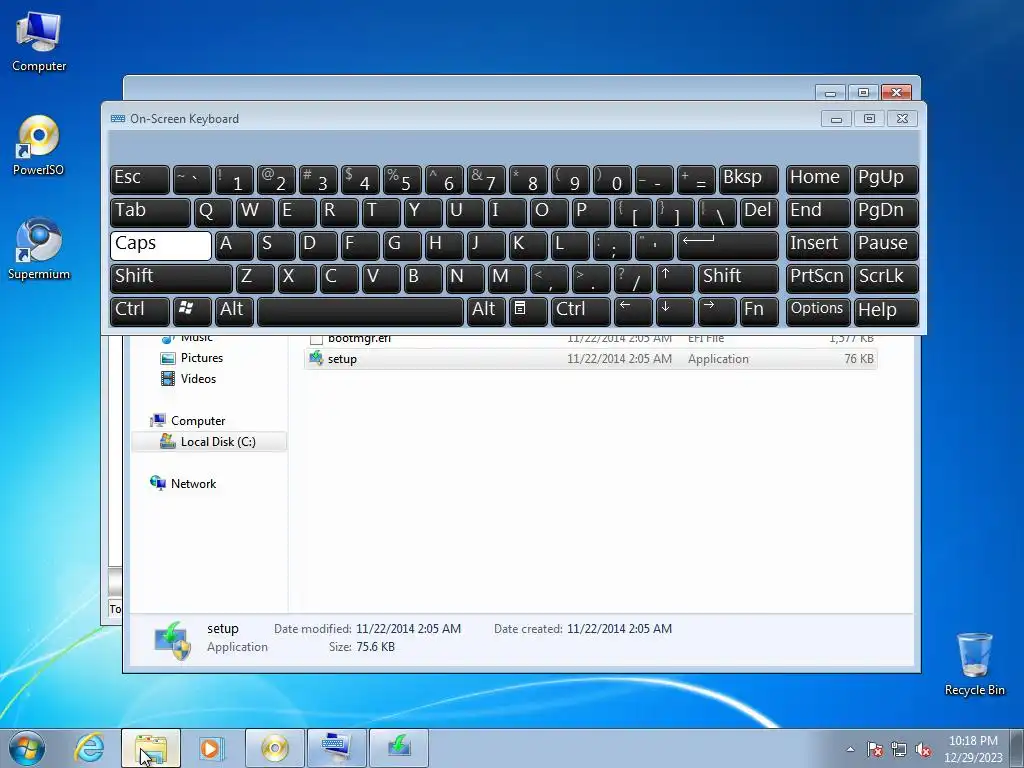Toggle the Fn key

(x=759, y=312)
